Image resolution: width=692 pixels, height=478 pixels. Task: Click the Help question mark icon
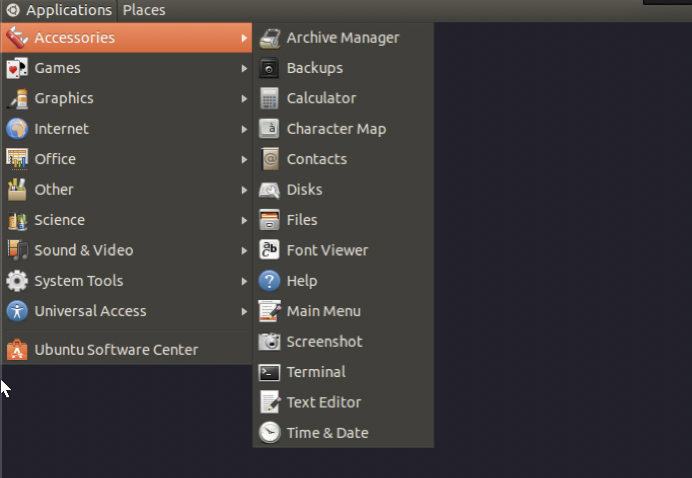(269, 281)
